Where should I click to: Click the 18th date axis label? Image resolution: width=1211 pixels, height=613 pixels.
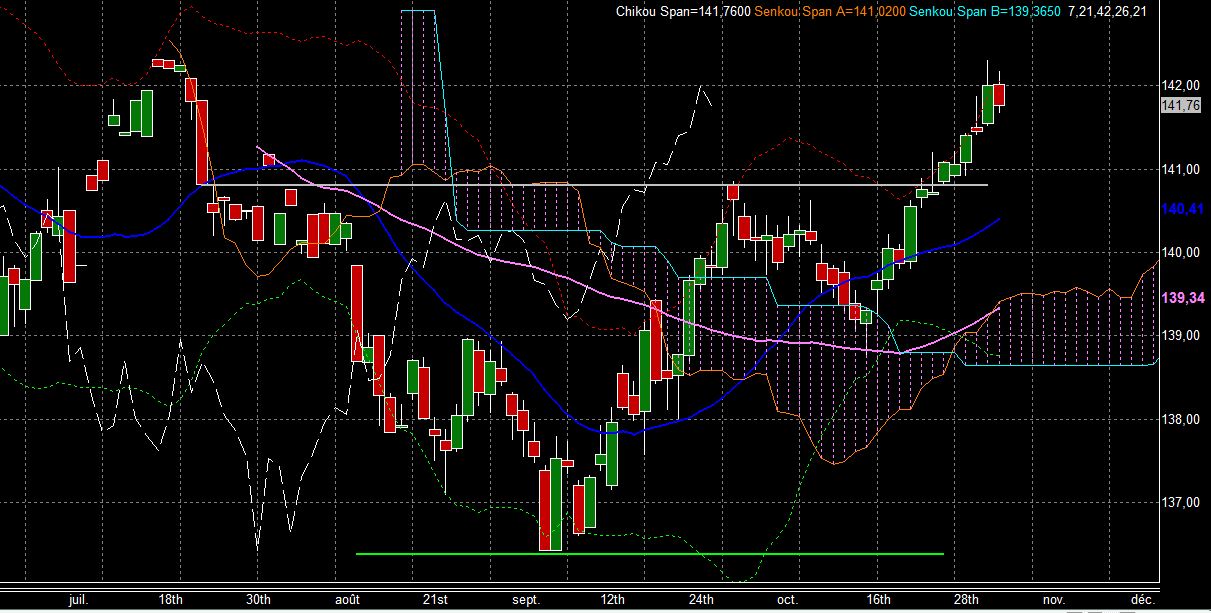tap(172, 599)
